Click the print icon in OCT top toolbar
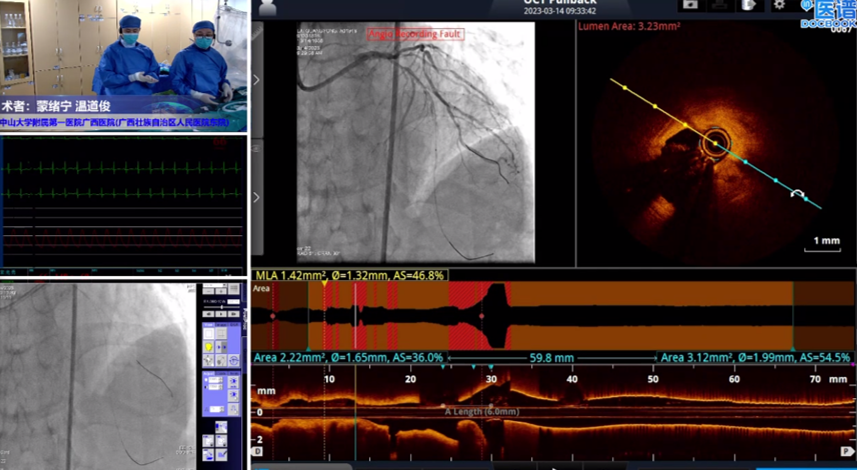The height and width of the screenshot is (470, 857). tap(720, 5)
